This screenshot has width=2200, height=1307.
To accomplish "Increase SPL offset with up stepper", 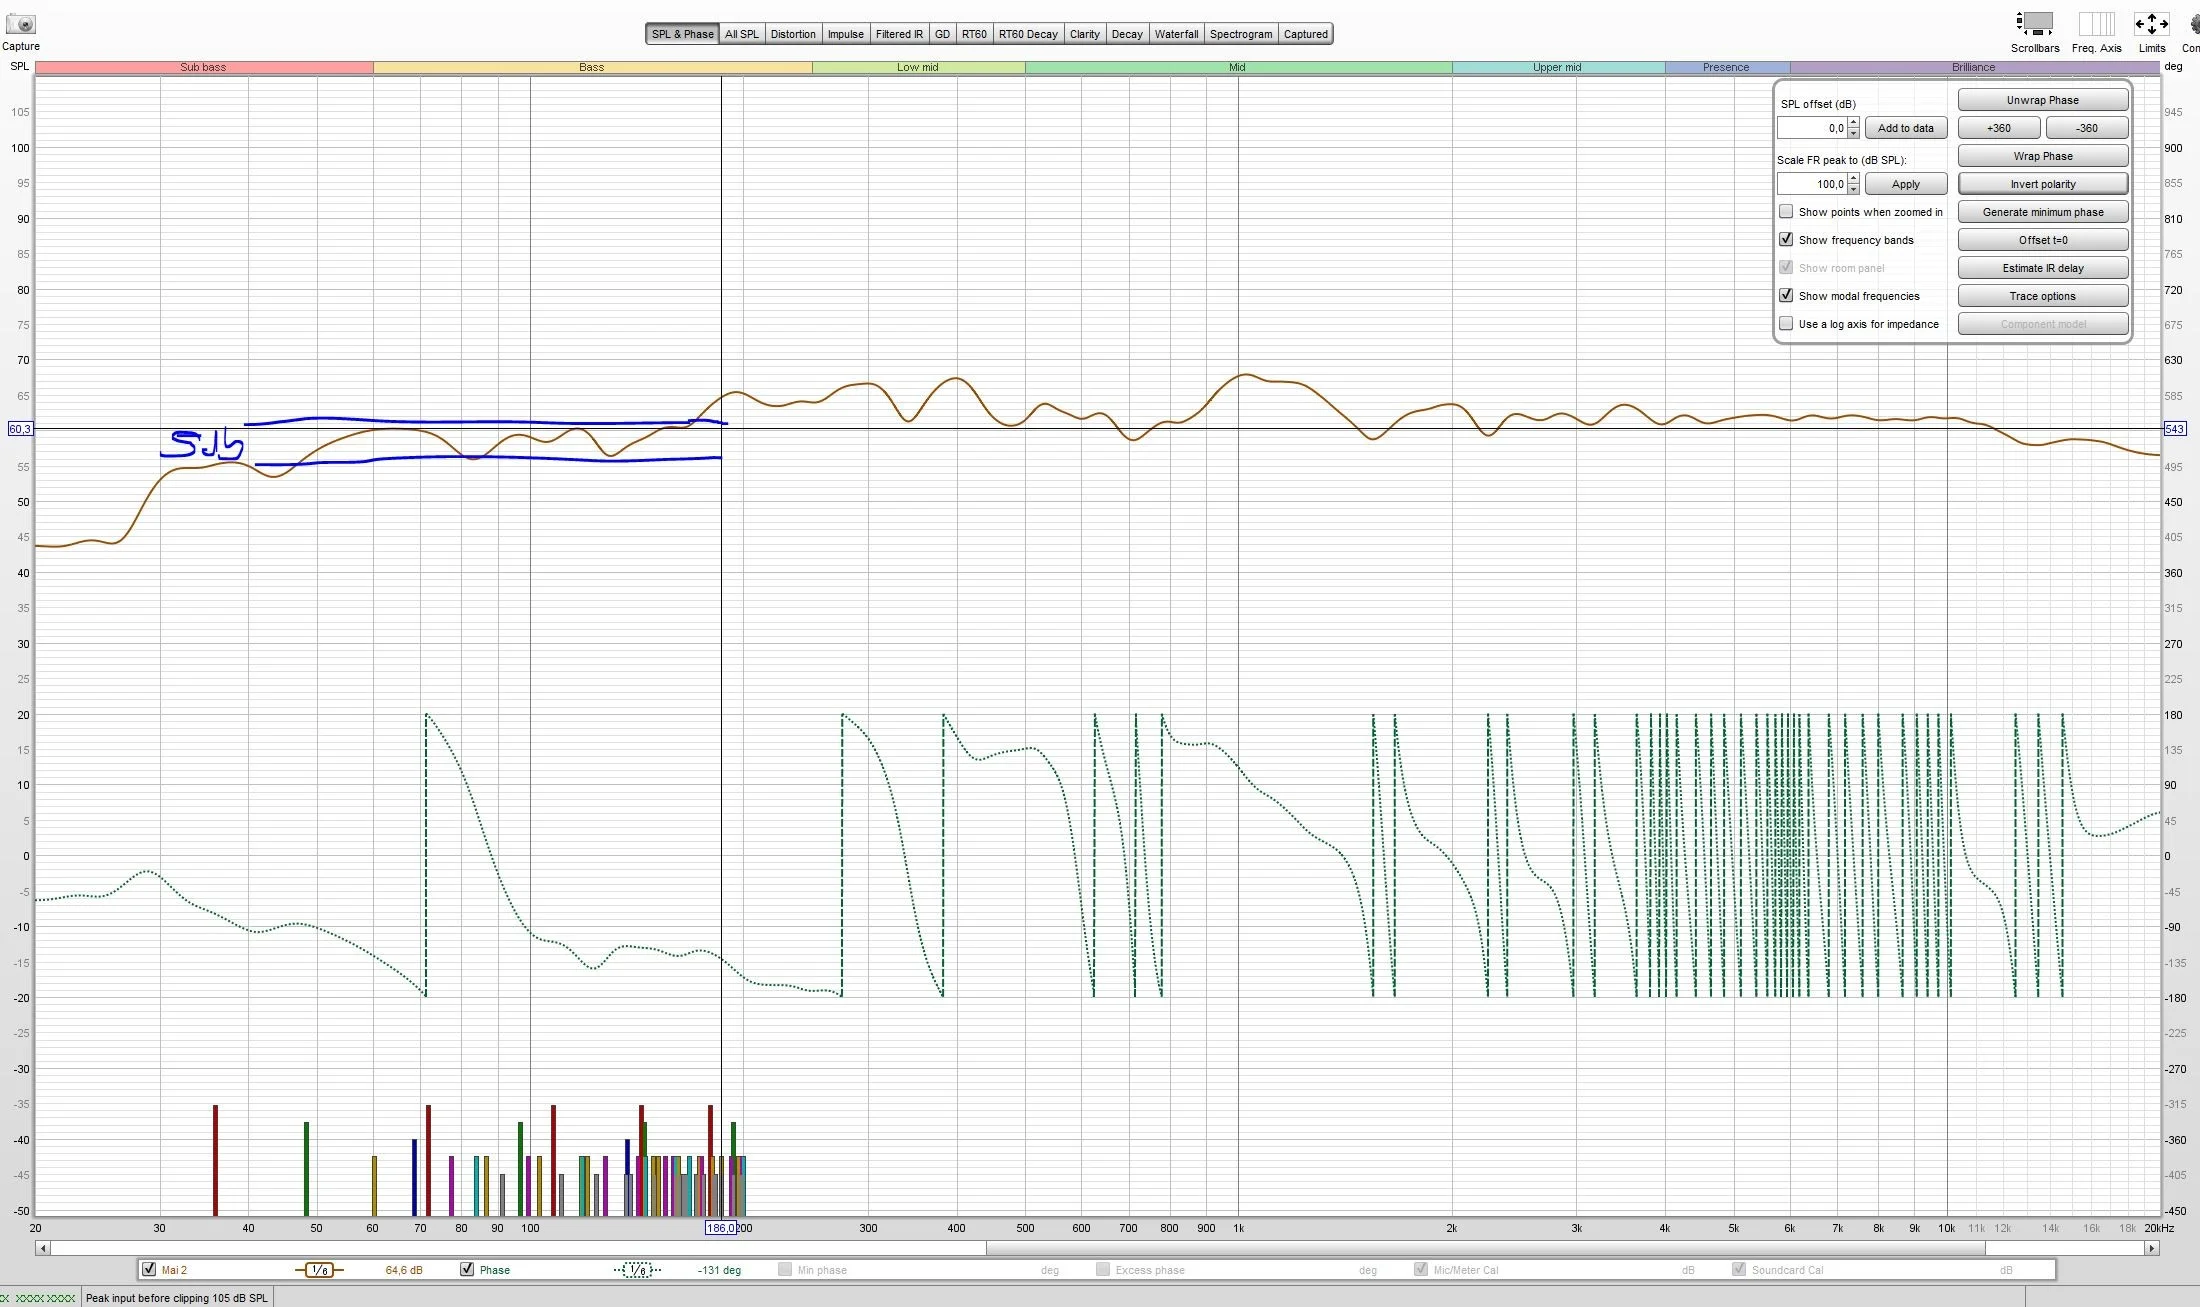I will pos(1853,123).
